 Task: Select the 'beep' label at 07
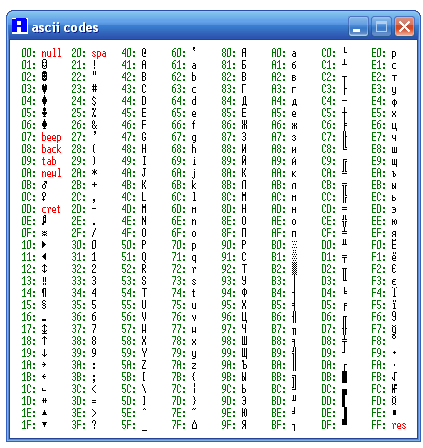pyautogui.click(x=51, y=137)
